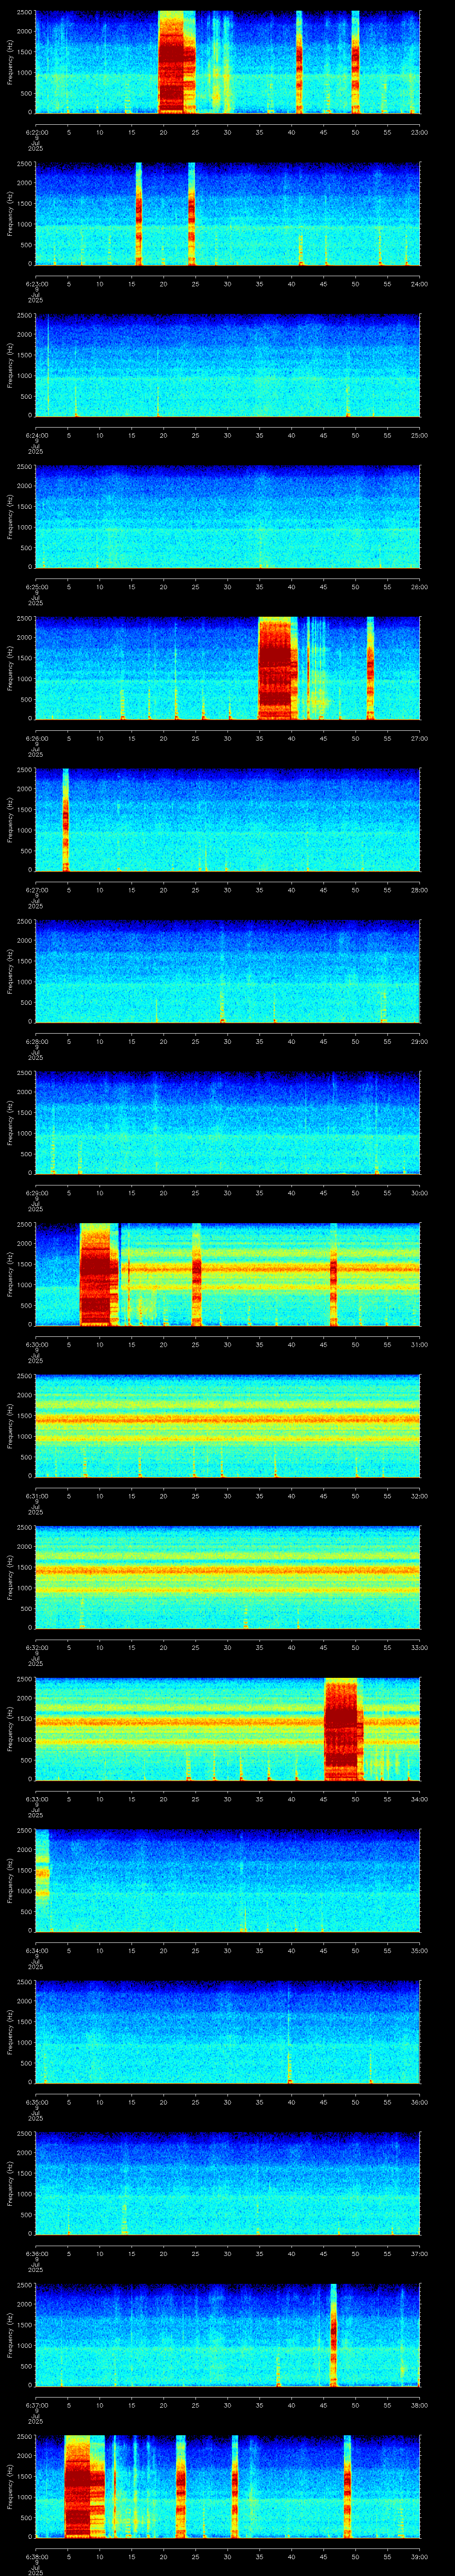455x2576 pixels.
Task: Select the wide red burst near 7 seconds after 6:38:00
Action: (x=84, y=2486)
